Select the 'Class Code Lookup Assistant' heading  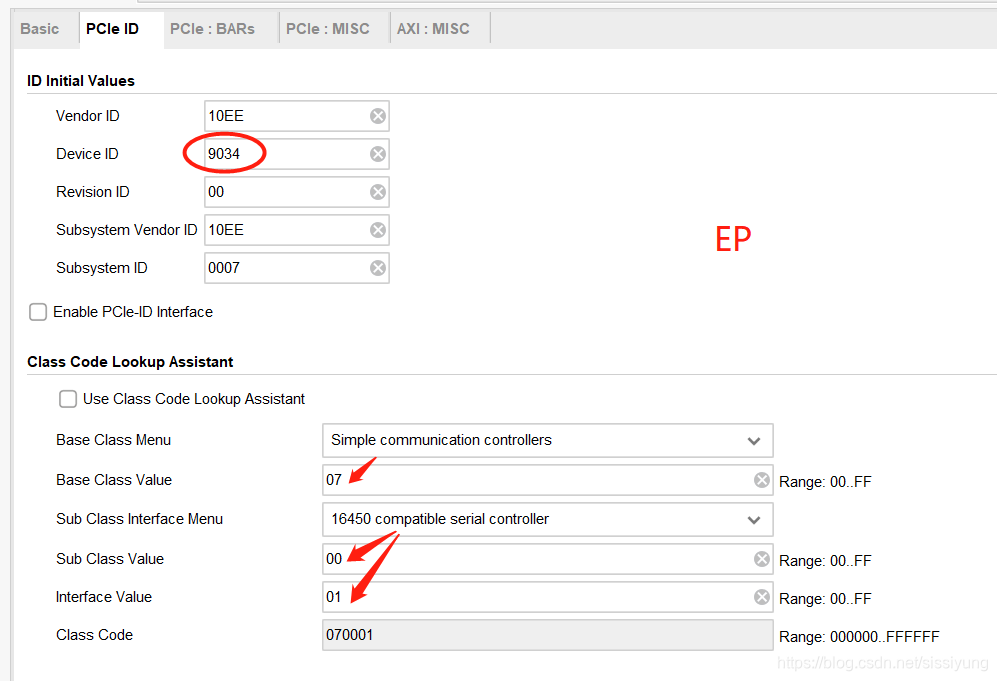130,362
